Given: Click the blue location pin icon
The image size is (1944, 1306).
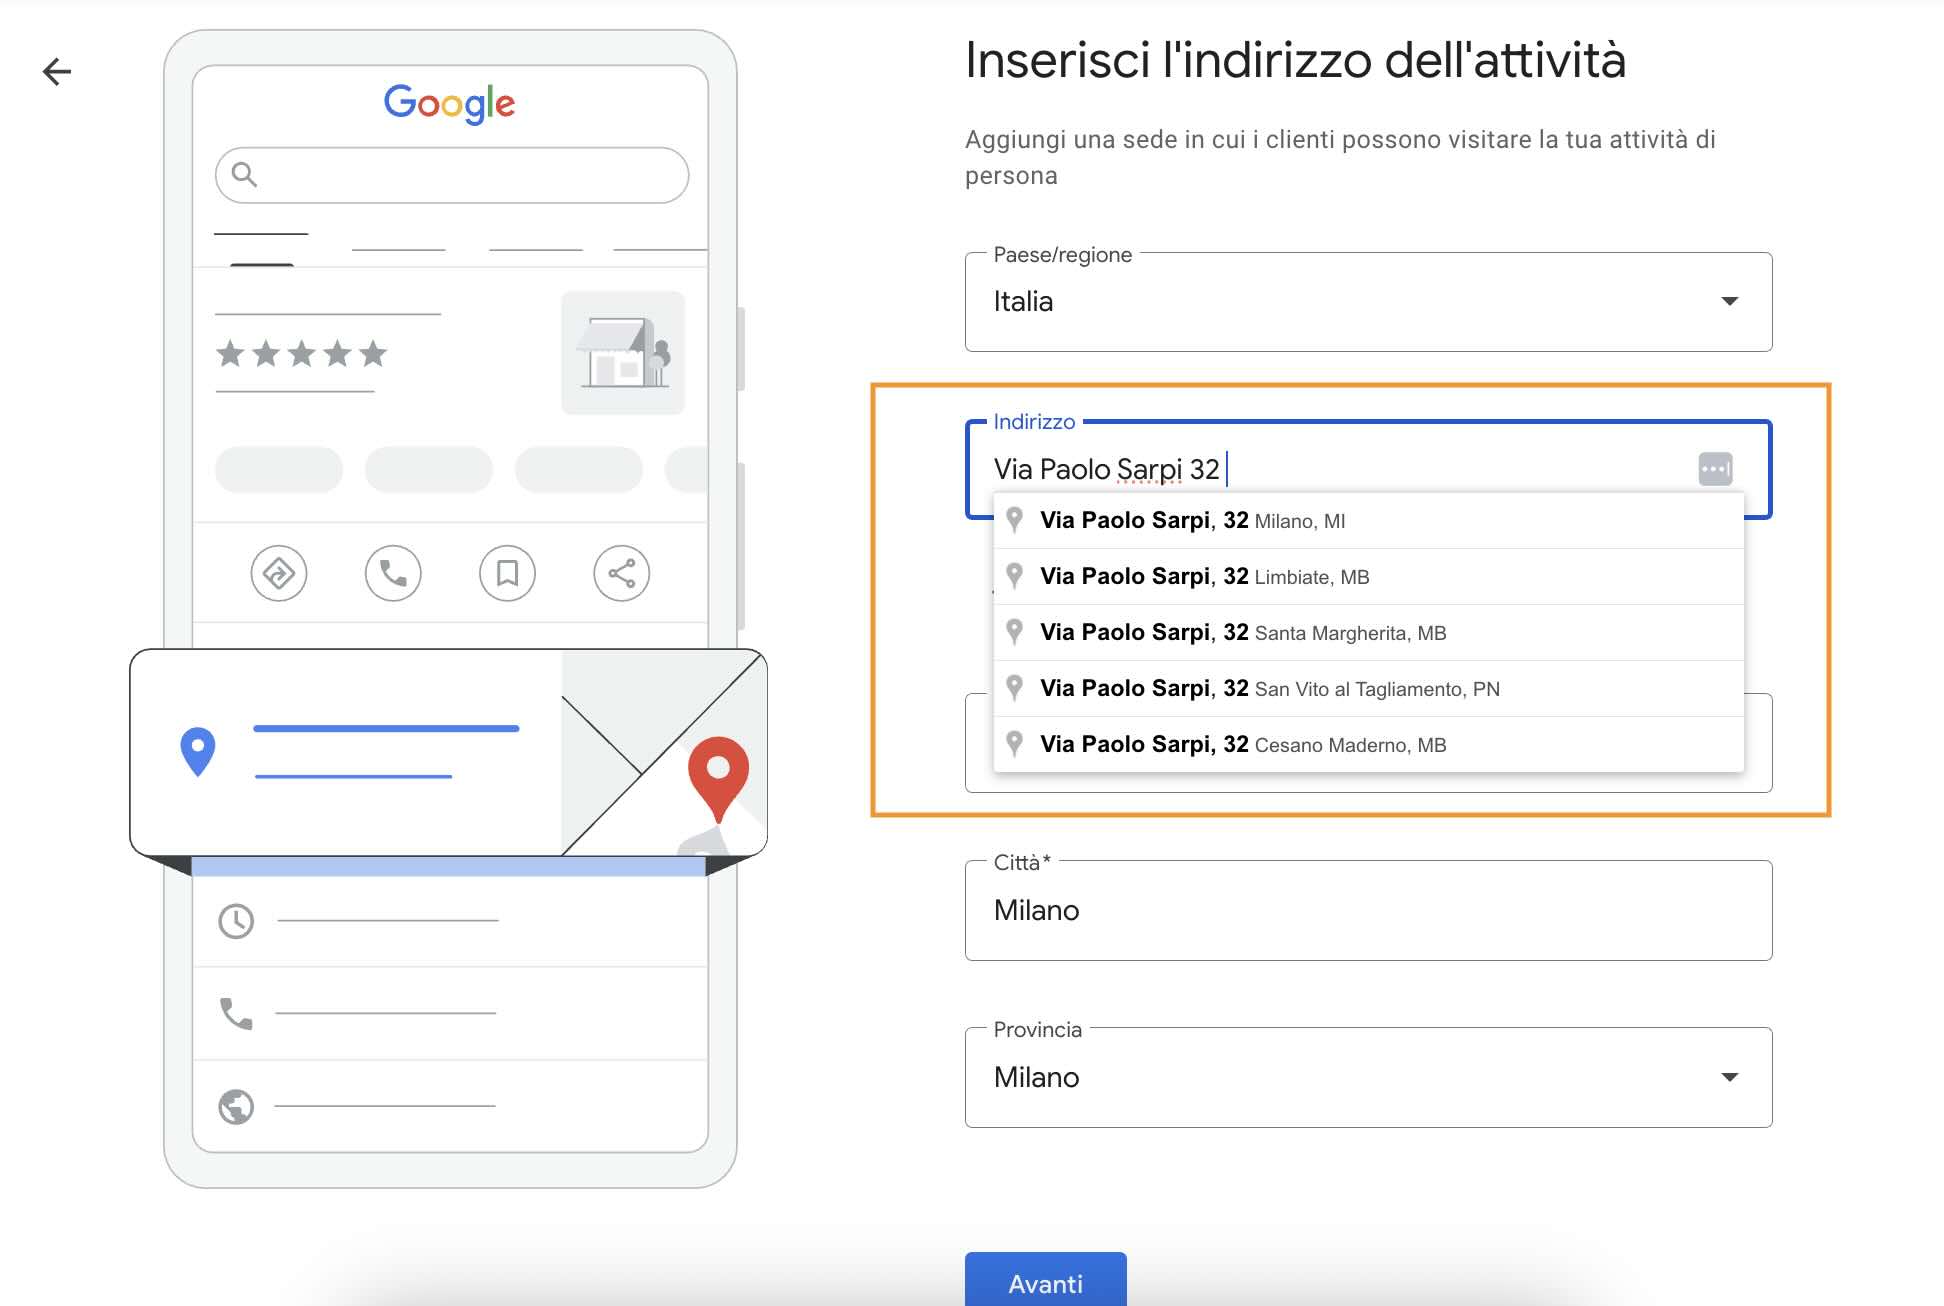Looking at the screenshot, I should [x=198, y=751].
